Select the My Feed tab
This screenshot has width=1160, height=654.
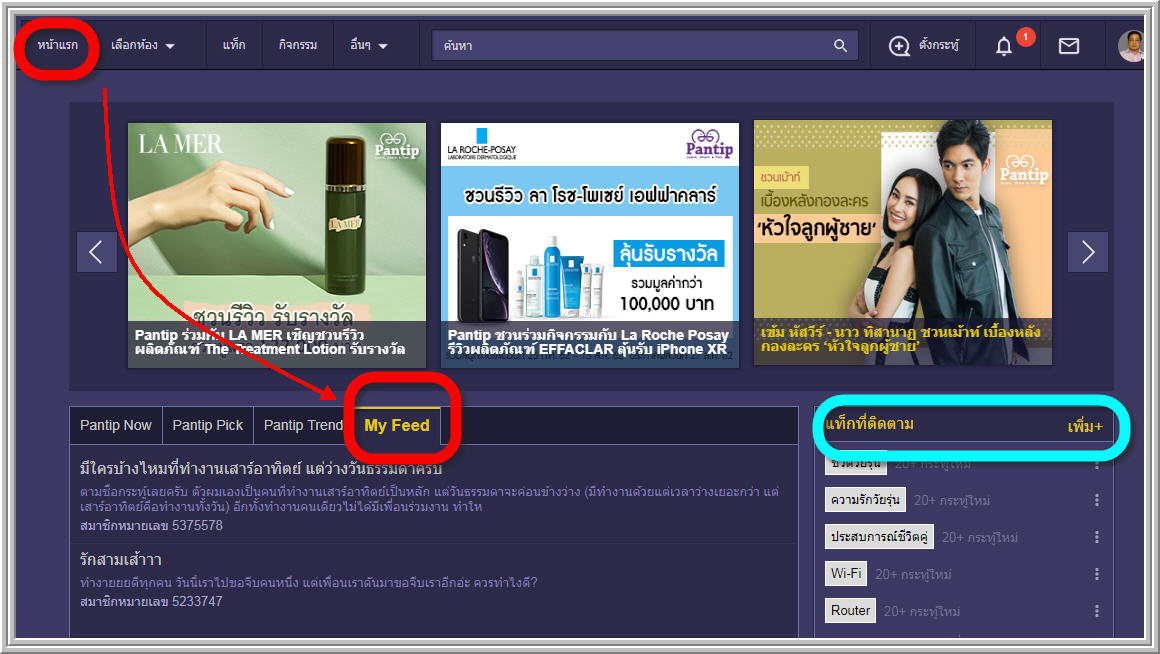point(397,425)
